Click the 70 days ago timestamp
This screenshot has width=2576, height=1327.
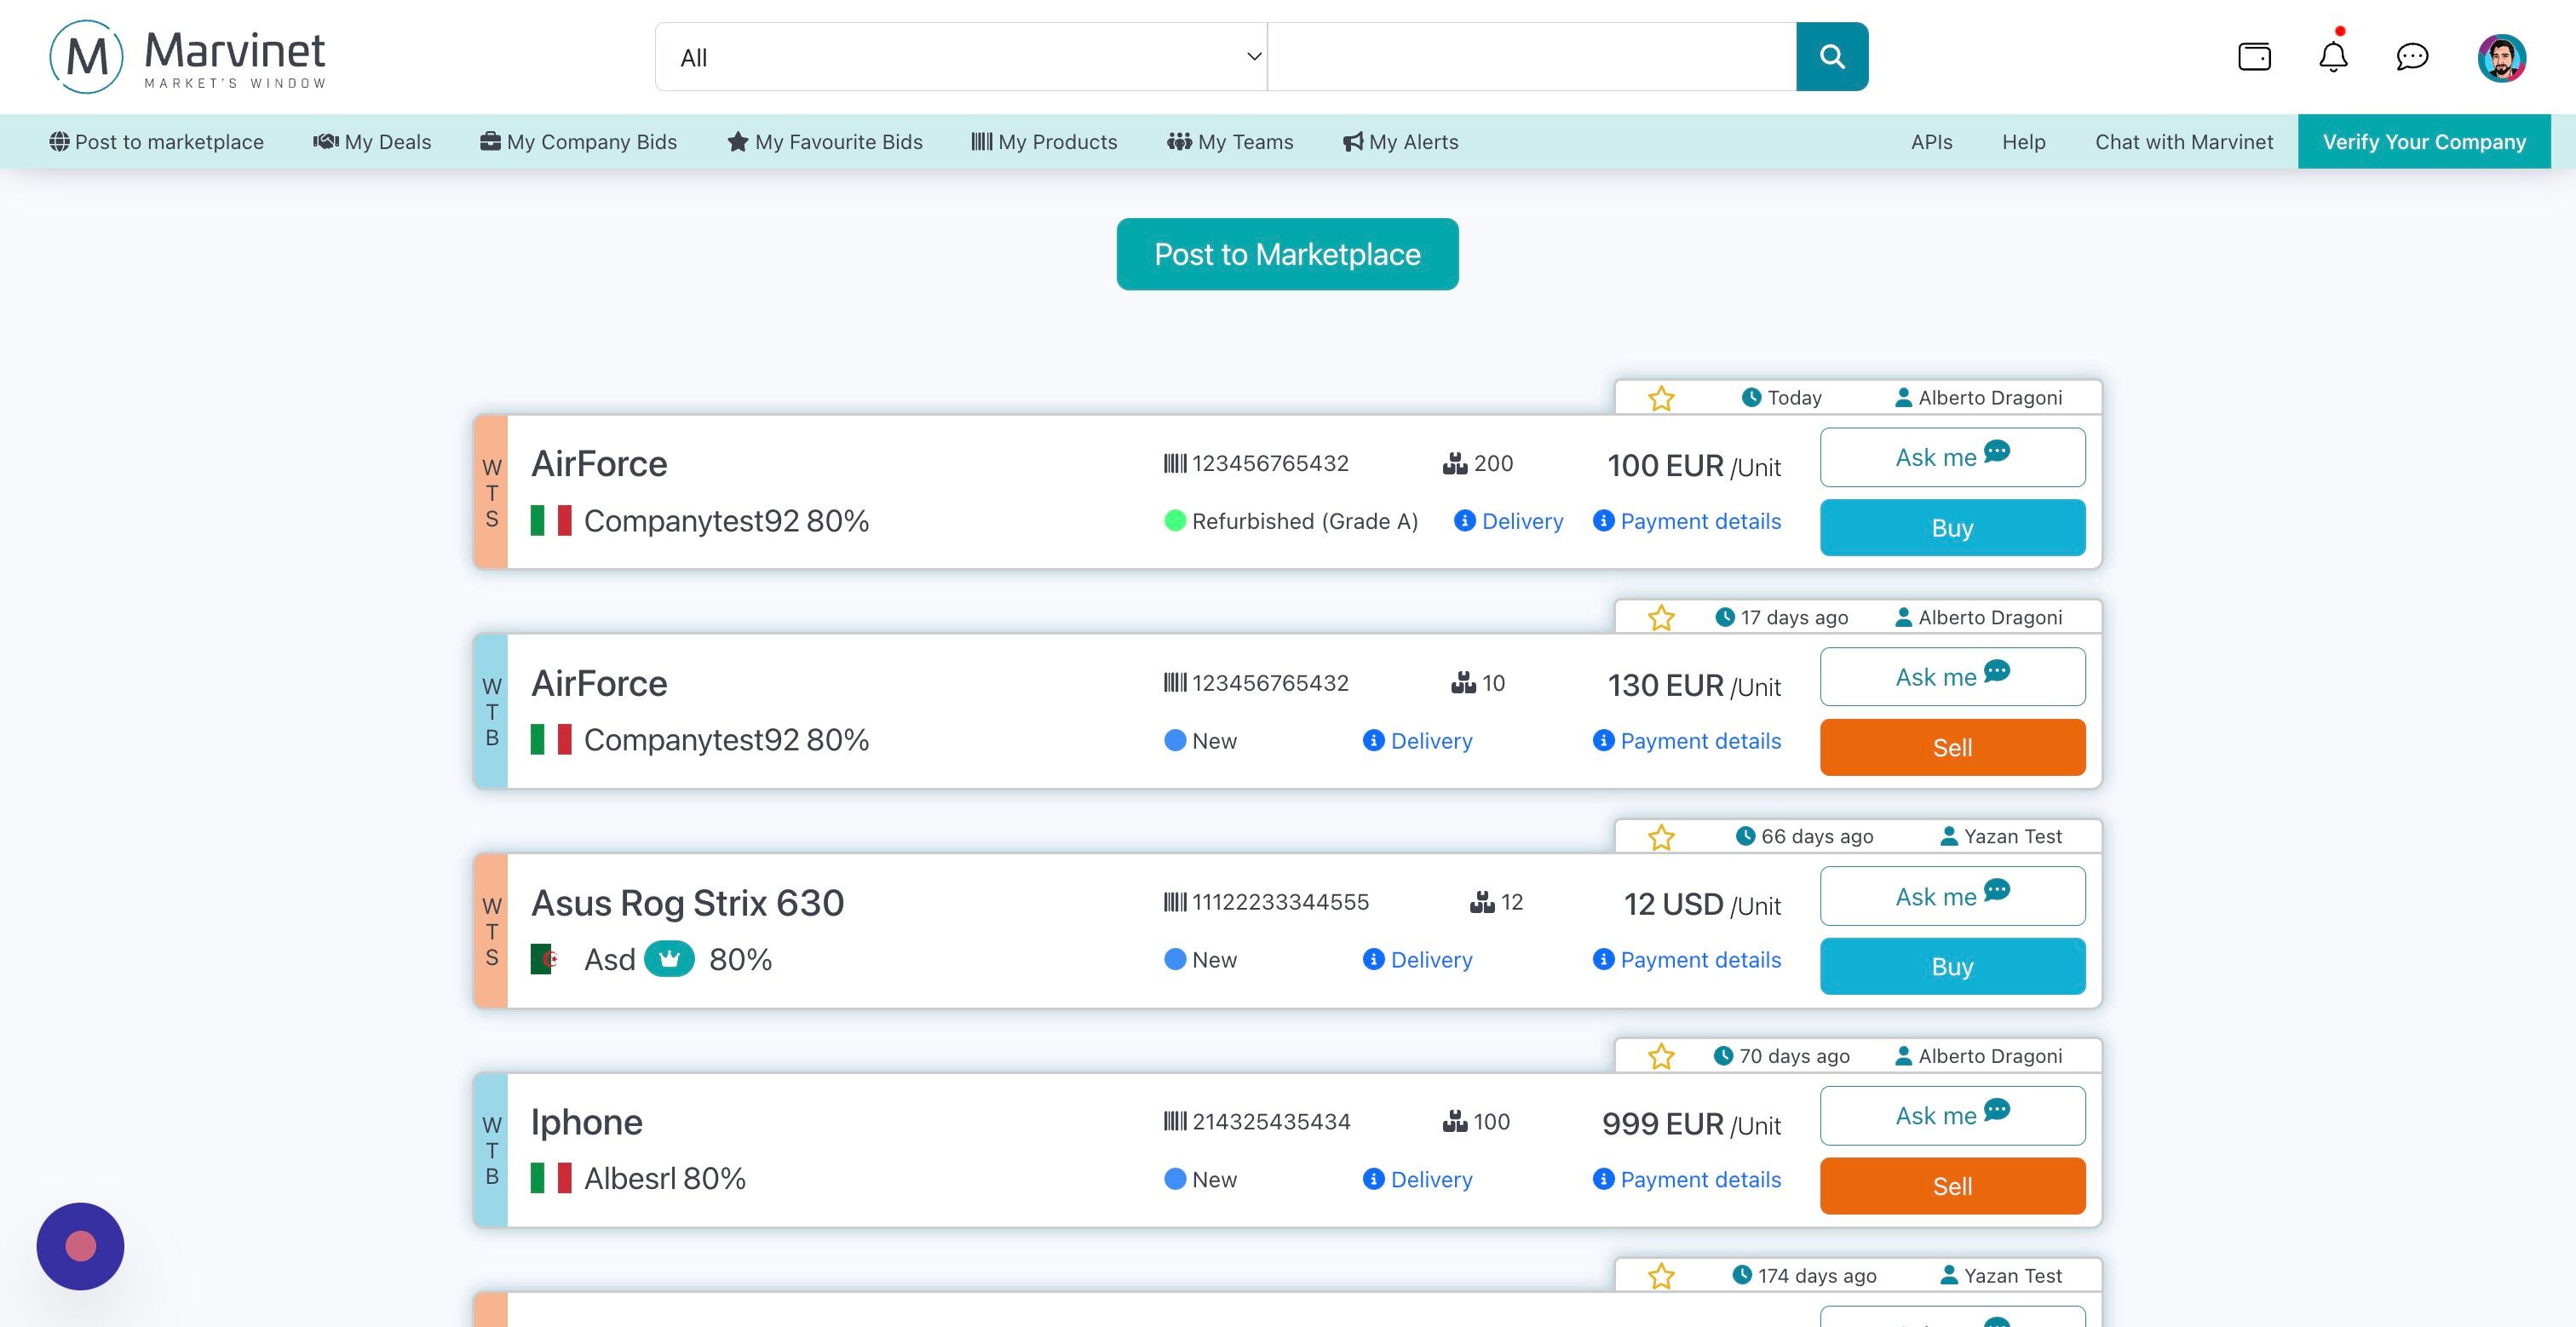click(x=1781, y=1056)
